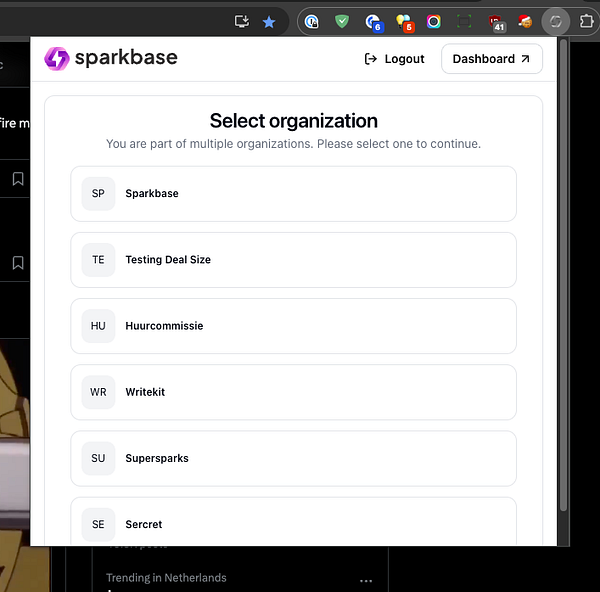The width and height of the screenshot is (600, 592).
Task: Click the sparkbase wordmark text
Action: [x=126, y=58]
